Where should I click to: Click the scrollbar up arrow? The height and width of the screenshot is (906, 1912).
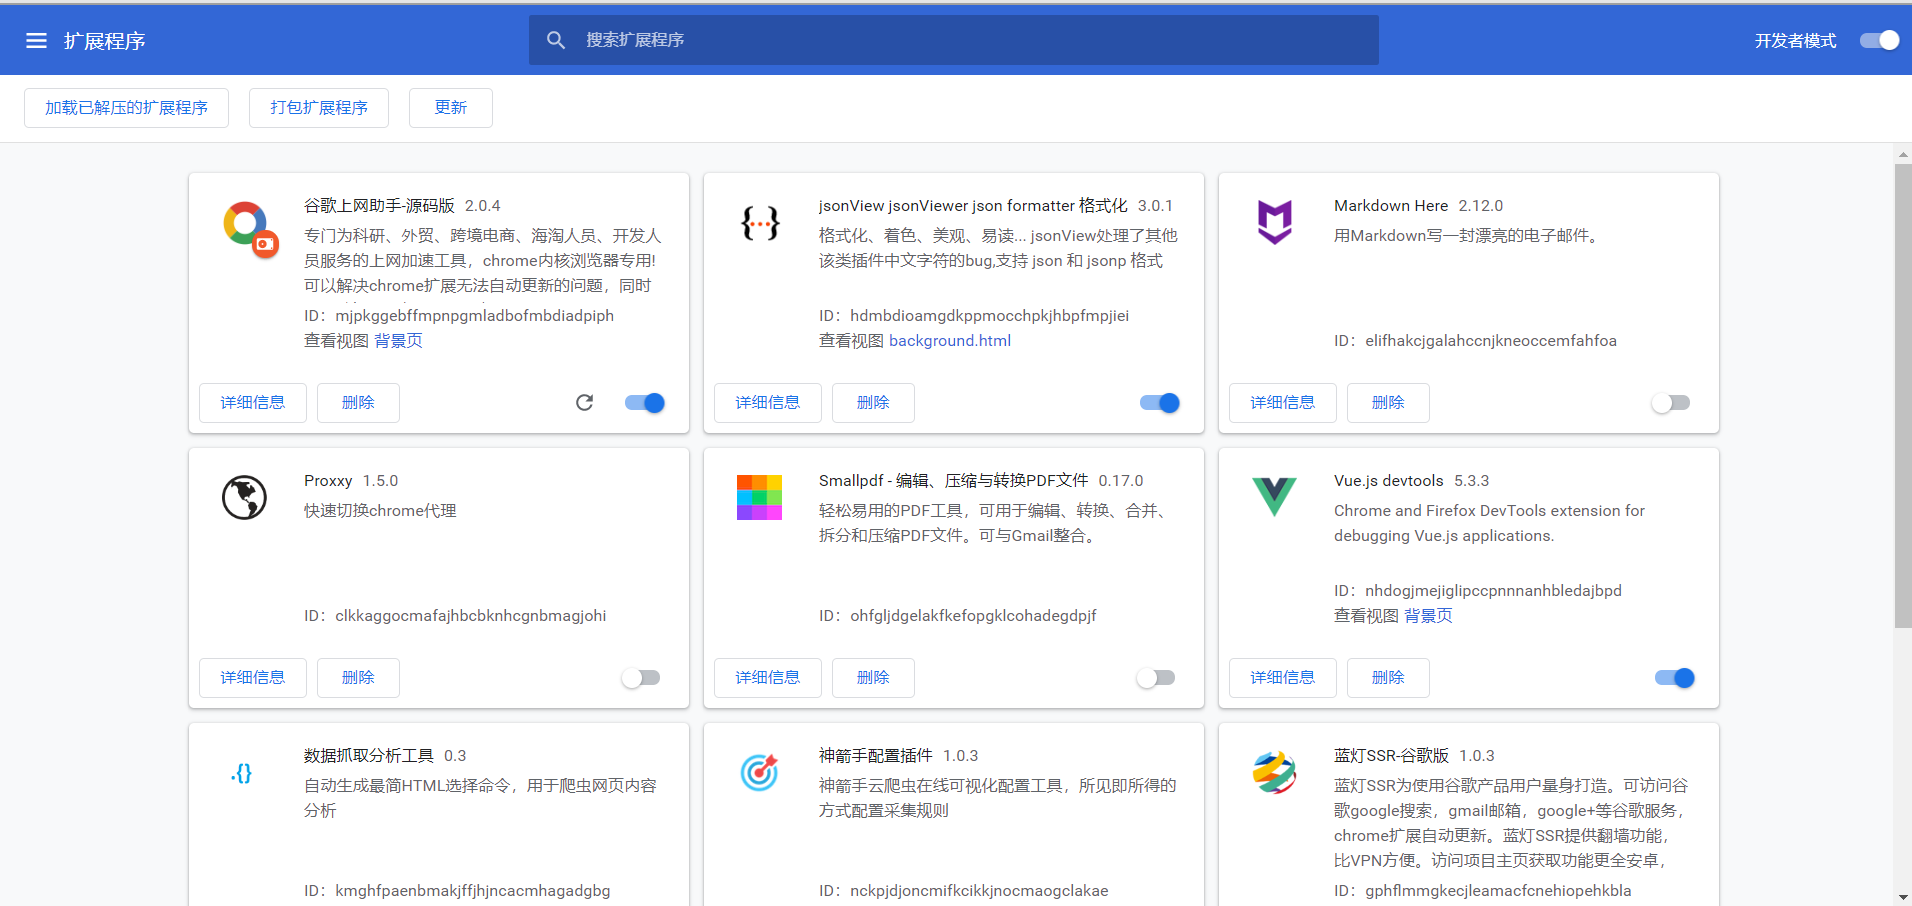(1903, 154)
